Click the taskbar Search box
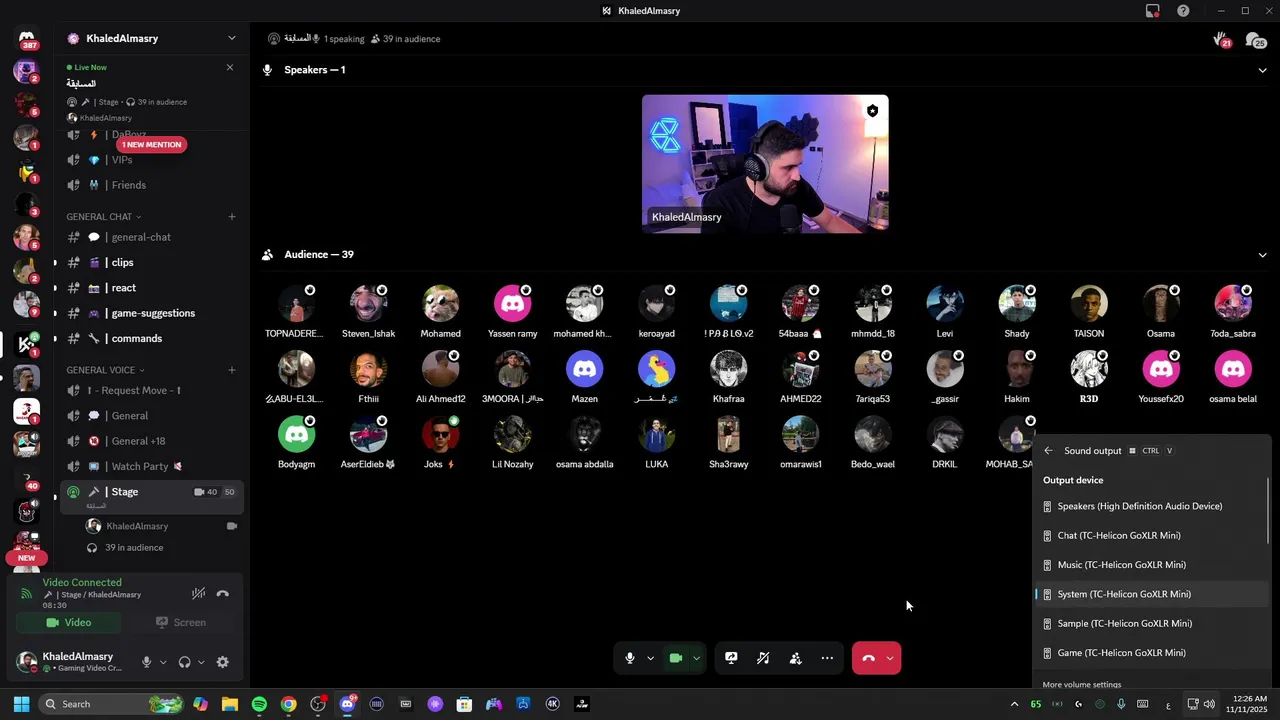The image size is (1280, 720). point(112,704)
